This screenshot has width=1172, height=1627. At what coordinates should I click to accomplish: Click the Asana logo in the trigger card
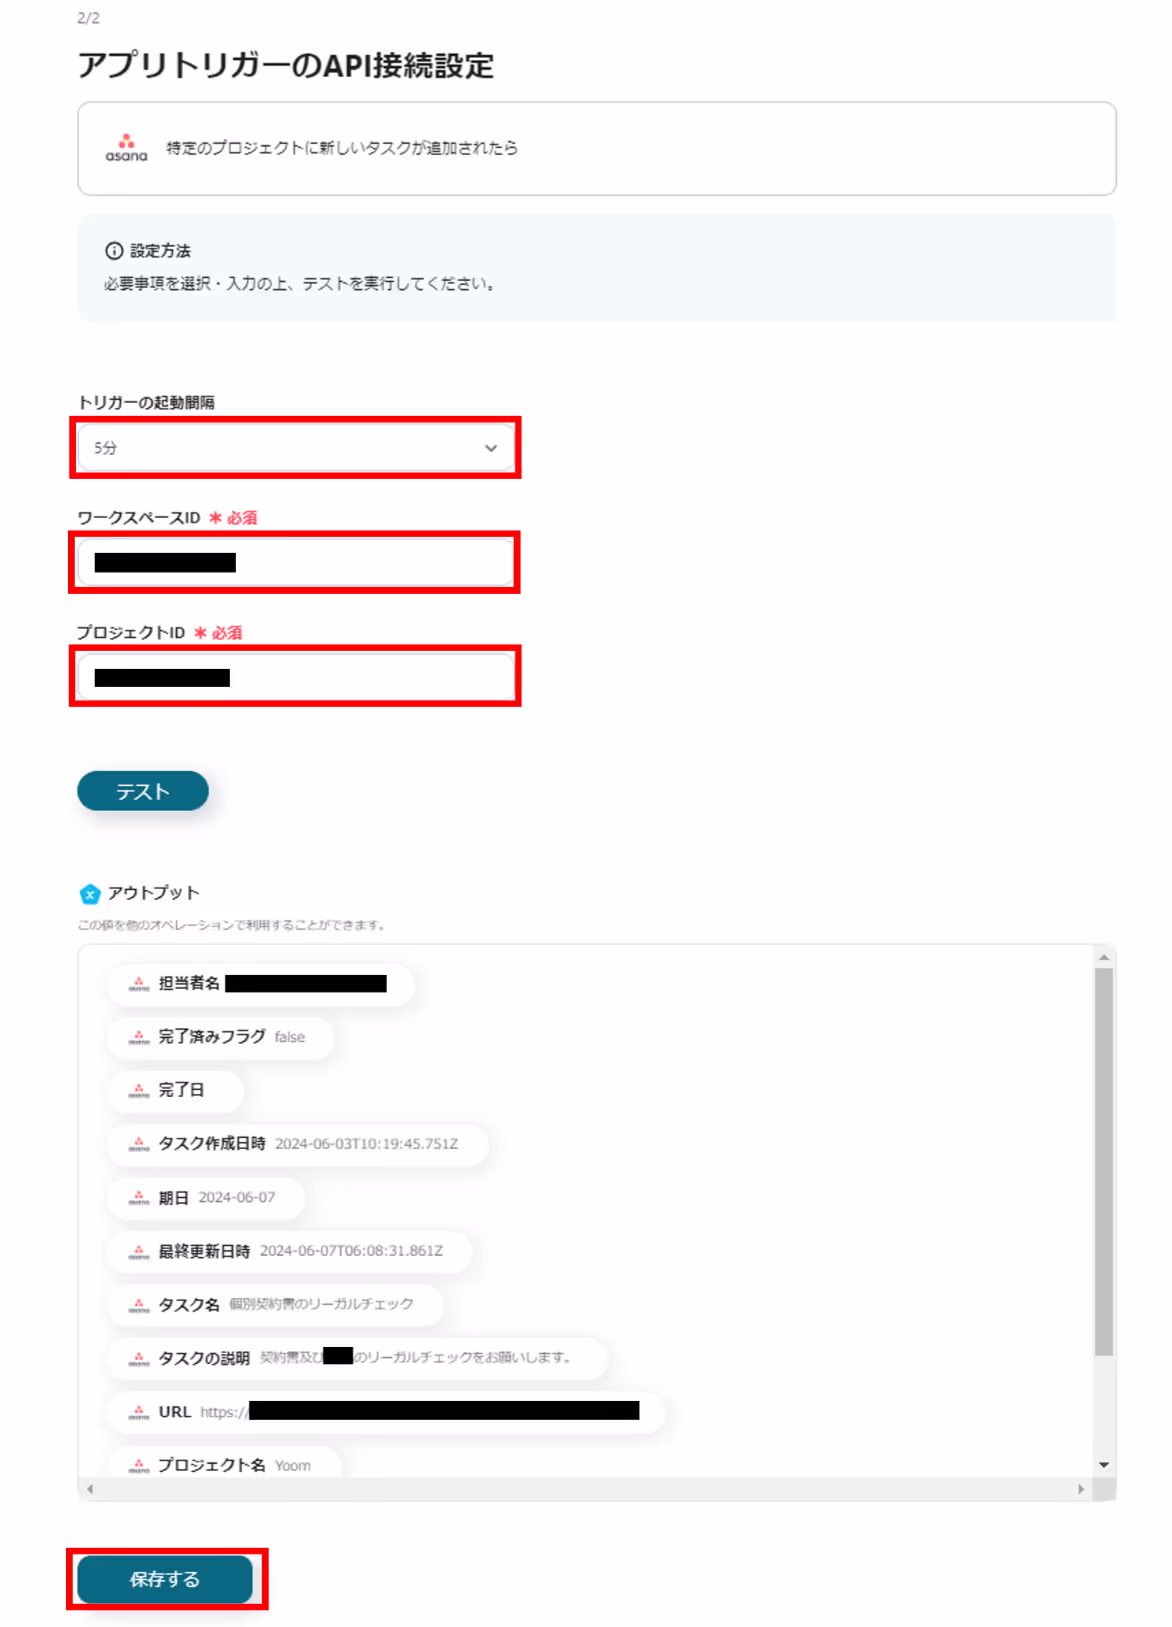tap(126, 148)
